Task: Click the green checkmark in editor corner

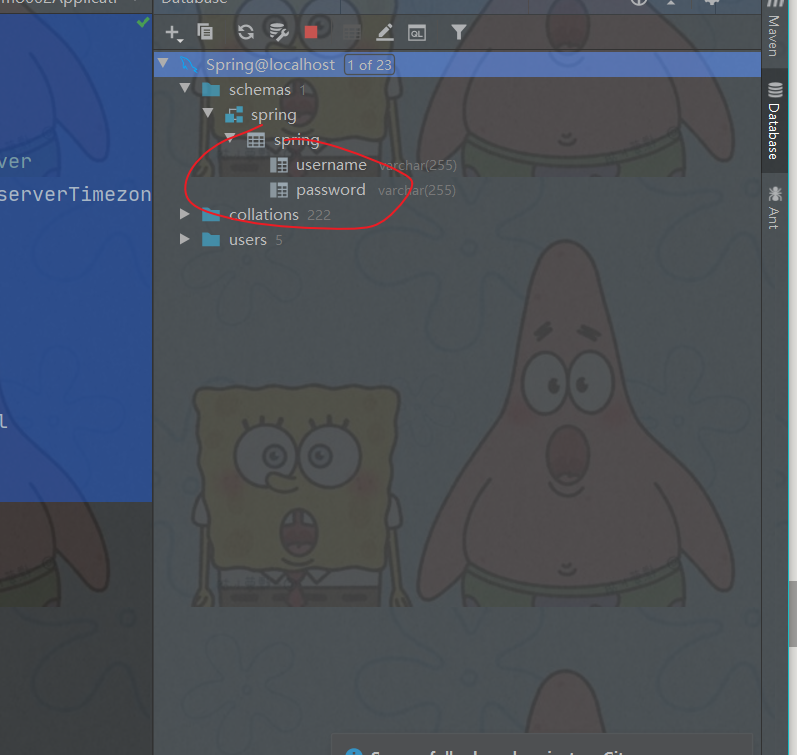Action: (143, 22)
